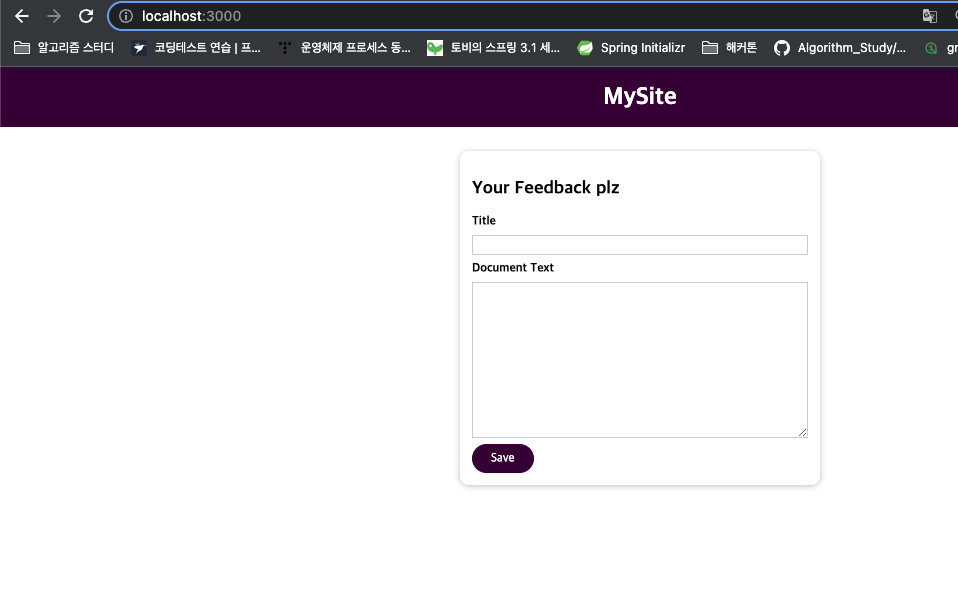Click the browser forward arrow
Viewport: 958px width, 605px height.
[54, 16]
